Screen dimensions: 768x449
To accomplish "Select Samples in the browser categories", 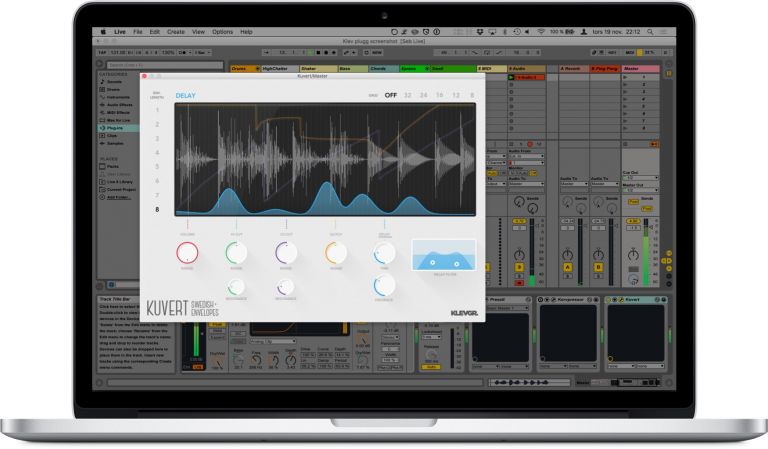I will (115, 143).
